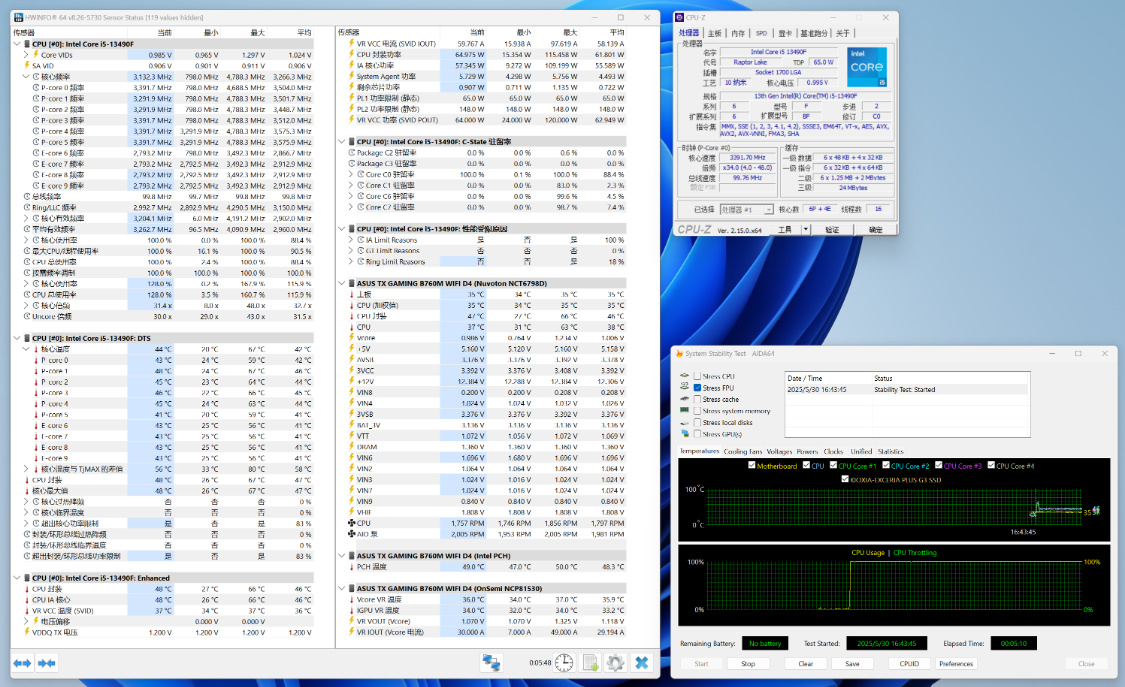Image resolution: width=1125 pixels, height=687 pixels.
Task: Open HWiNFO sensor settings gear icon
Action: pyautogui.click(x=615, y=662)
